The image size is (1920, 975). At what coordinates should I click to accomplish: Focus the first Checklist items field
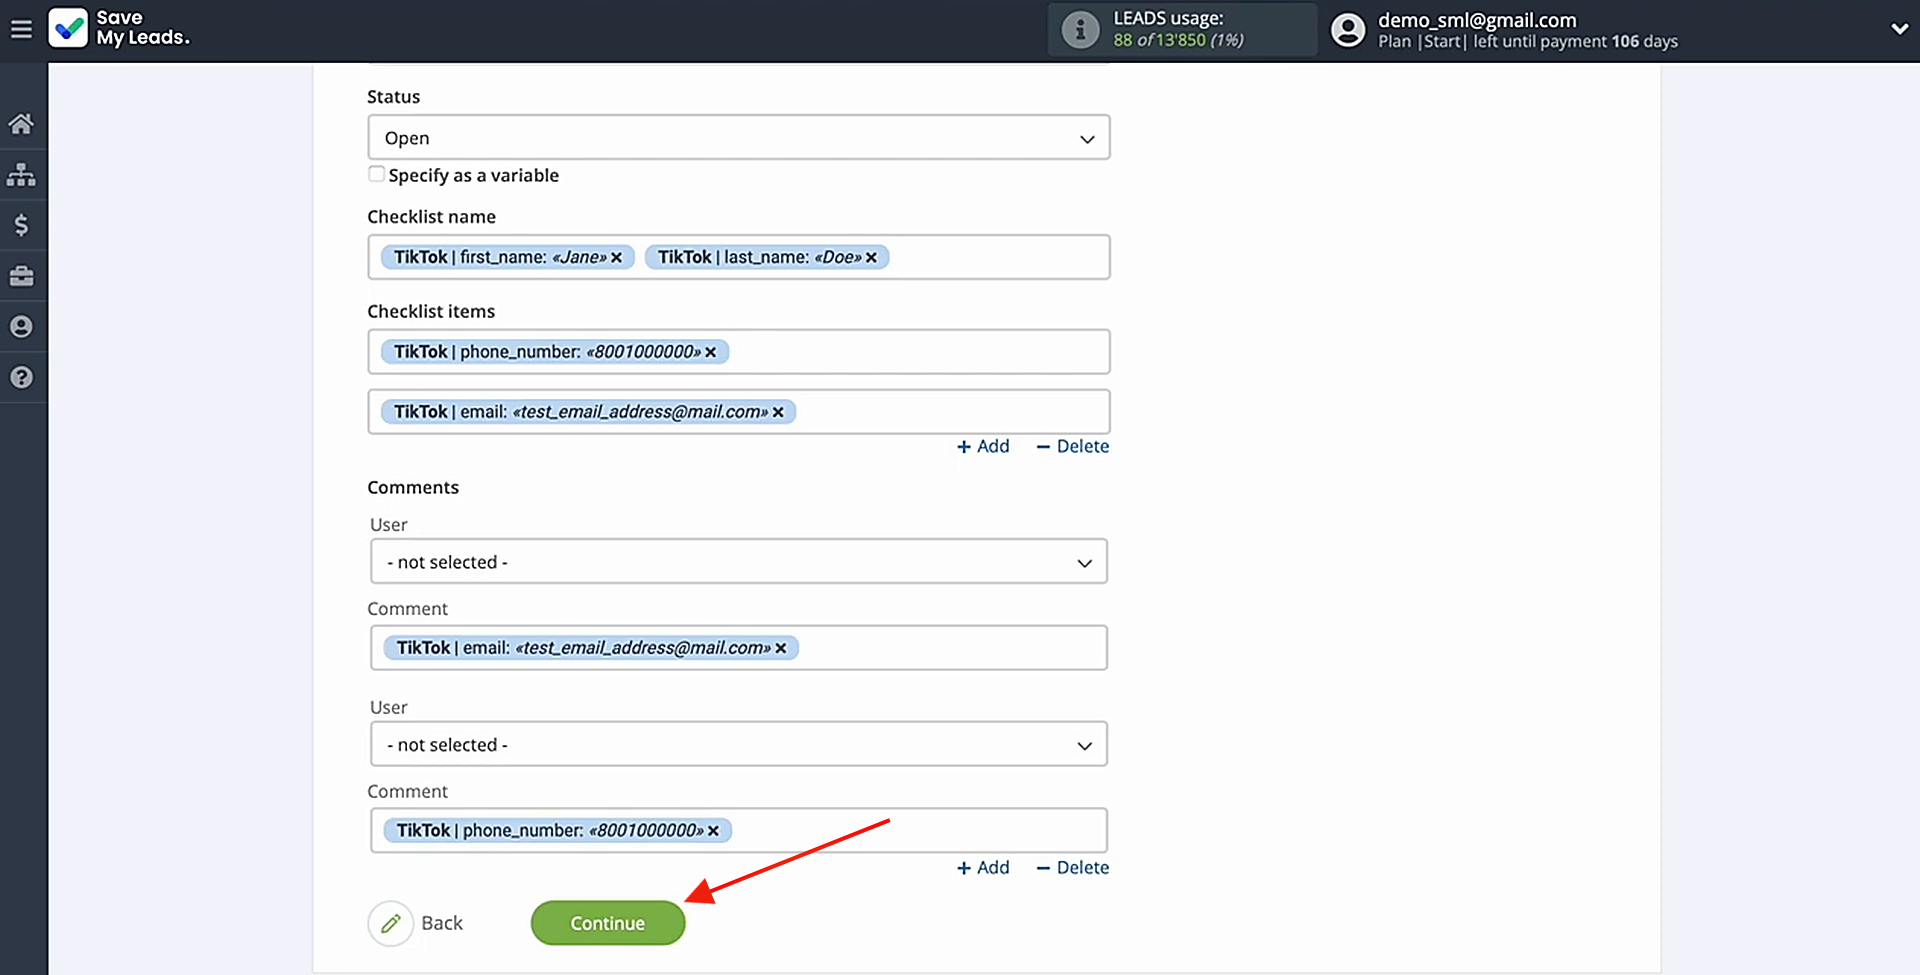[739, 352]
